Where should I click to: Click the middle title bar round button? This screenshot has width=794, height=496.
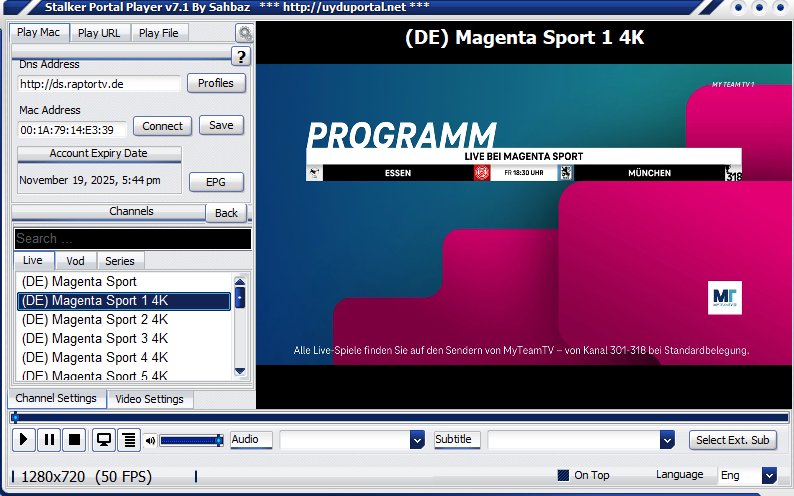760,8
